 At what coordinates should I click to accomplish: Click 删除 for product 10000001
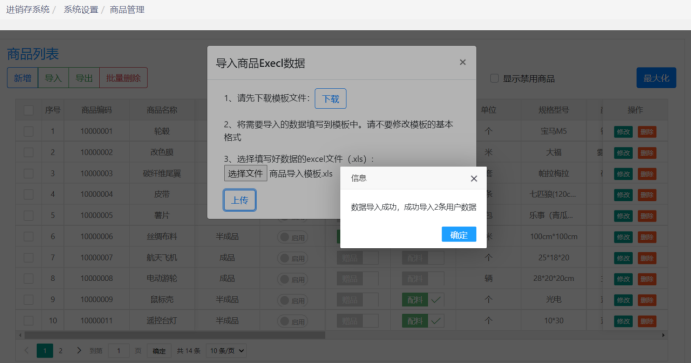click(x=647, y=131)
